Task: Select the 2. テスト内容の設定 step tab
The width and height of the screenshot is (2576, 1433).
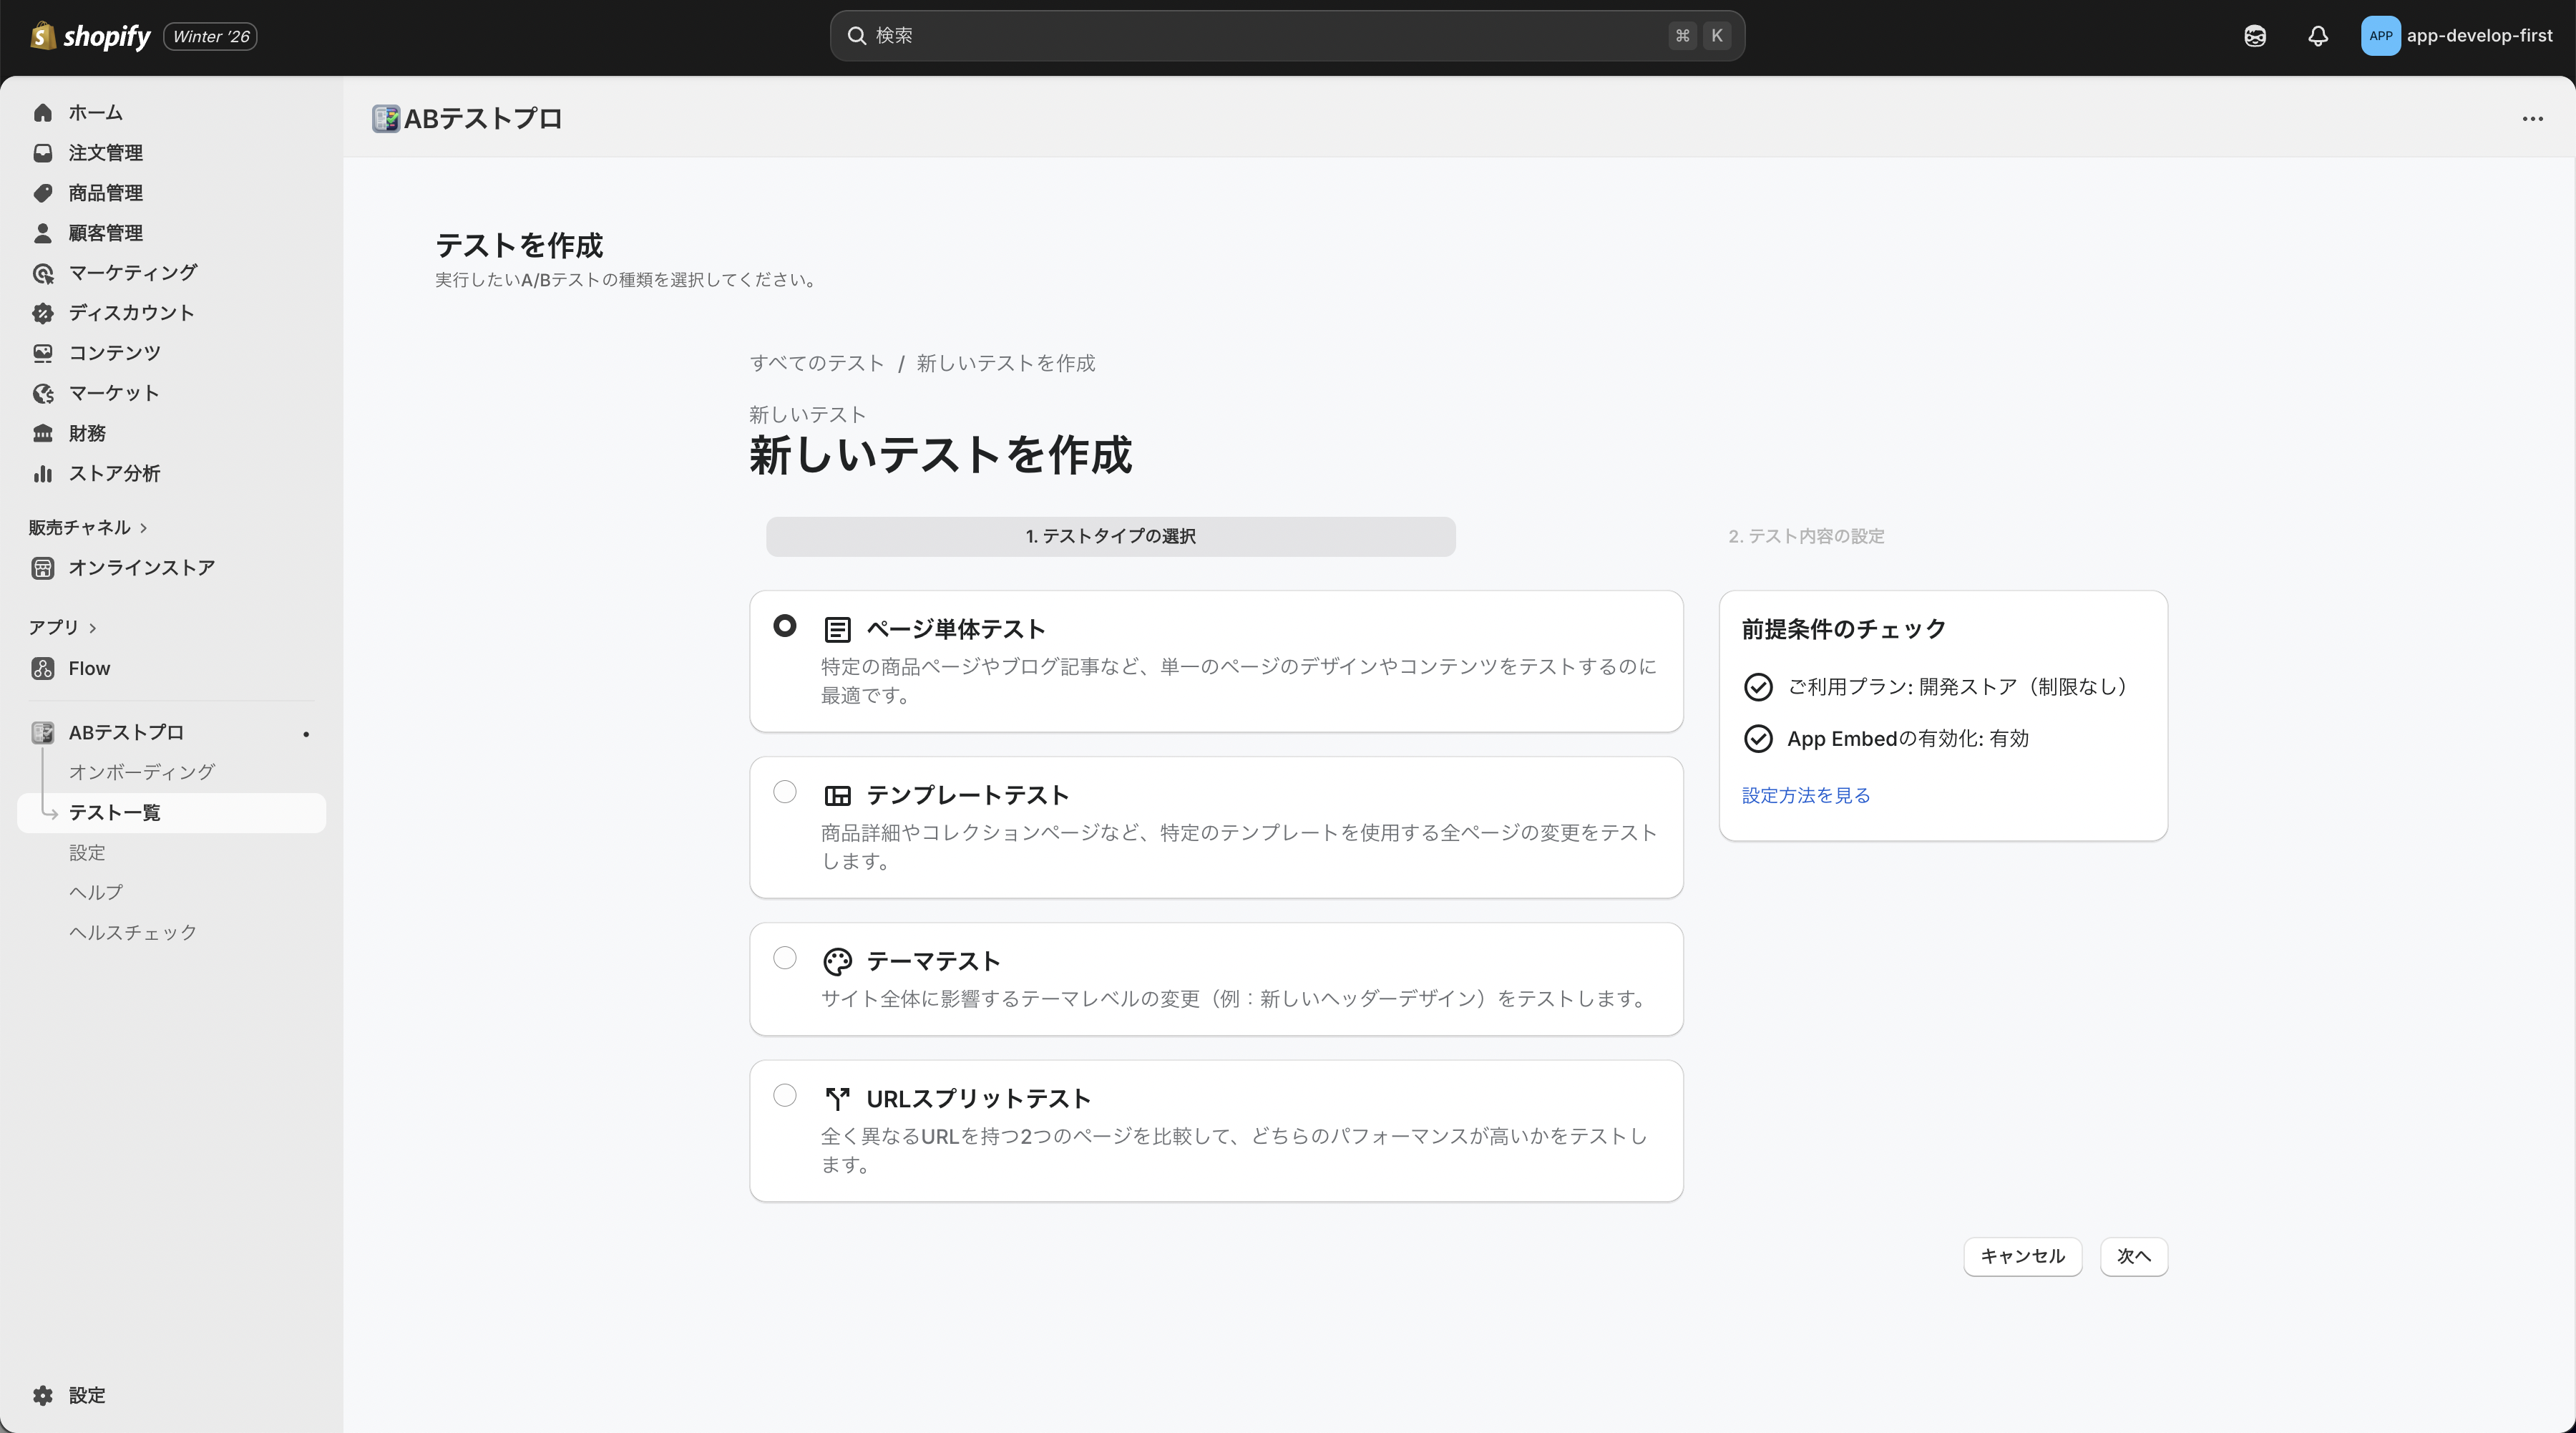Action: pos(1806,537)
